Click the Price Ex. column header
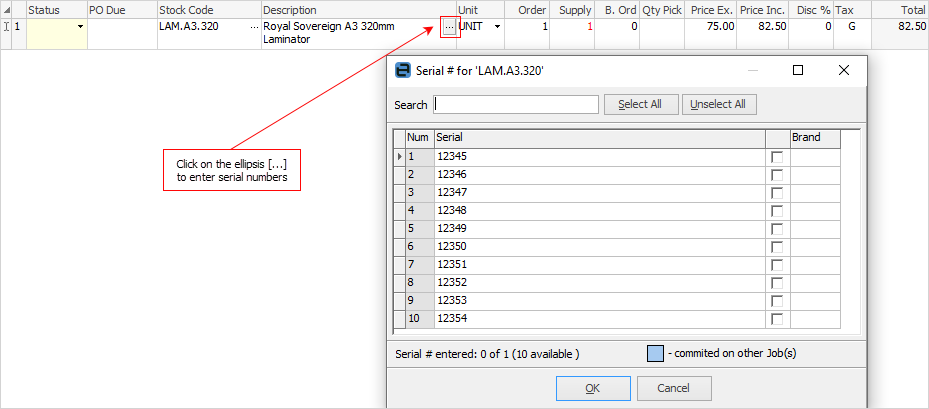929x409 pixels. (711, 10)
